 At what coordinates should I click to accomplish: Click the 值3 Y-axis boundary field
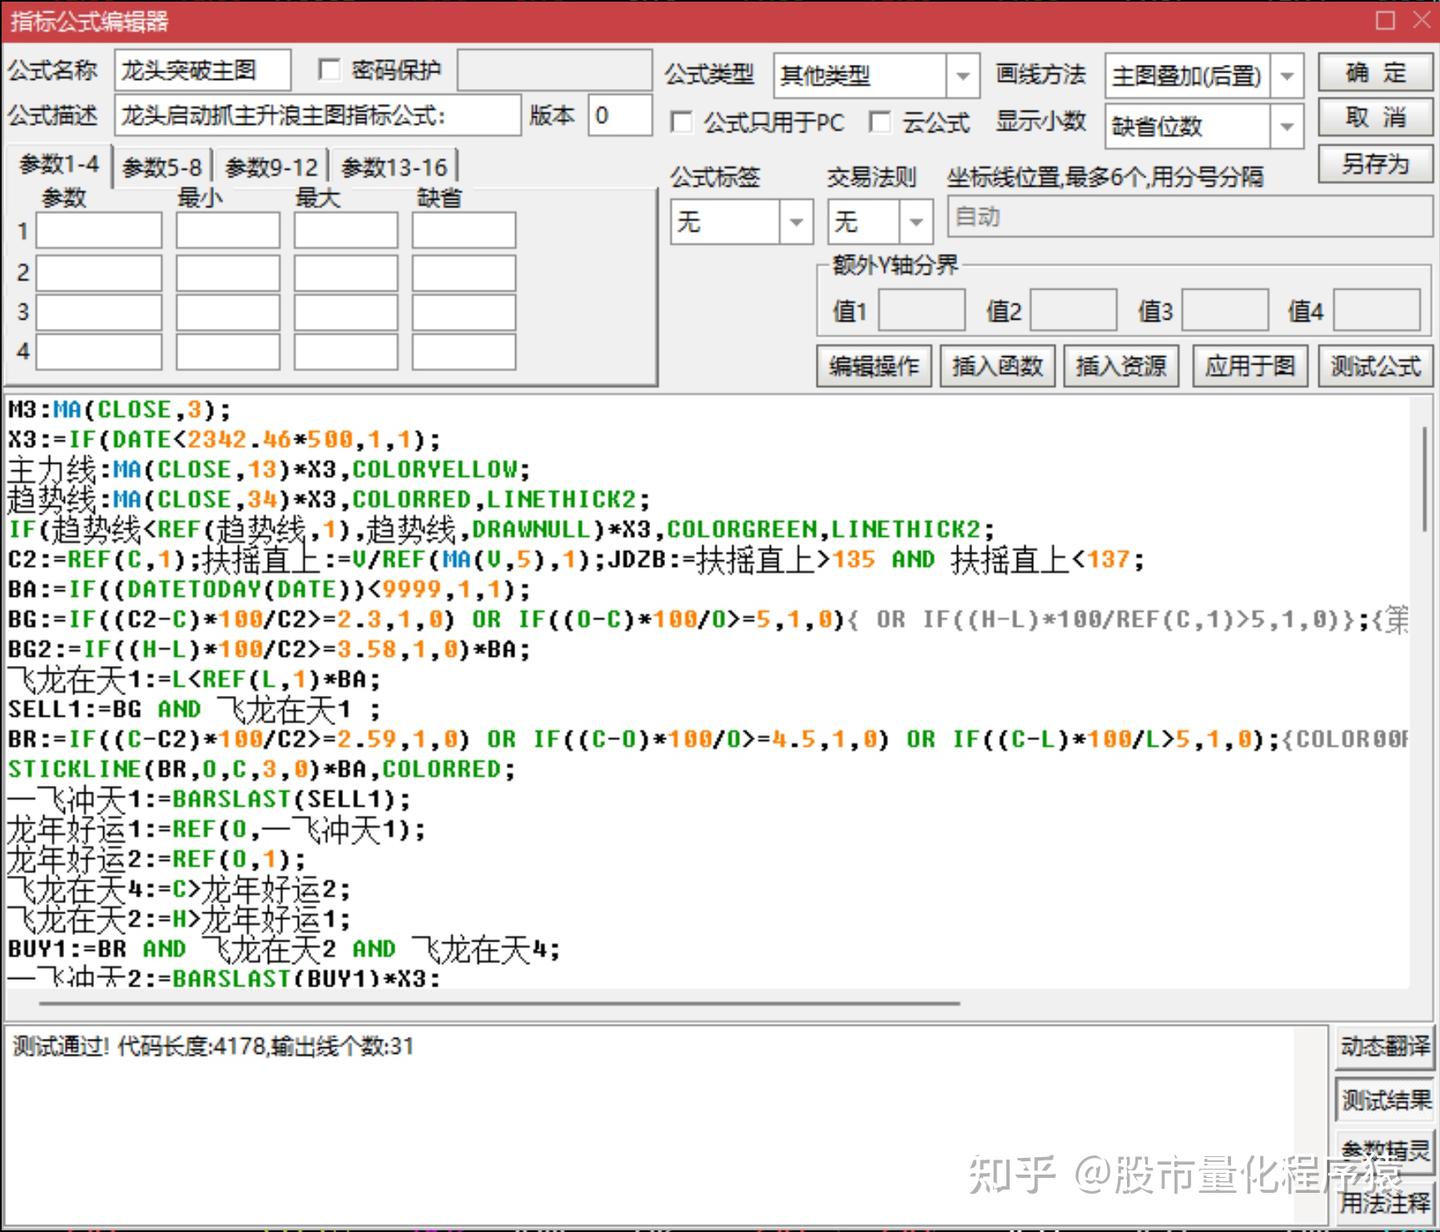click(x=1225, y=310)
